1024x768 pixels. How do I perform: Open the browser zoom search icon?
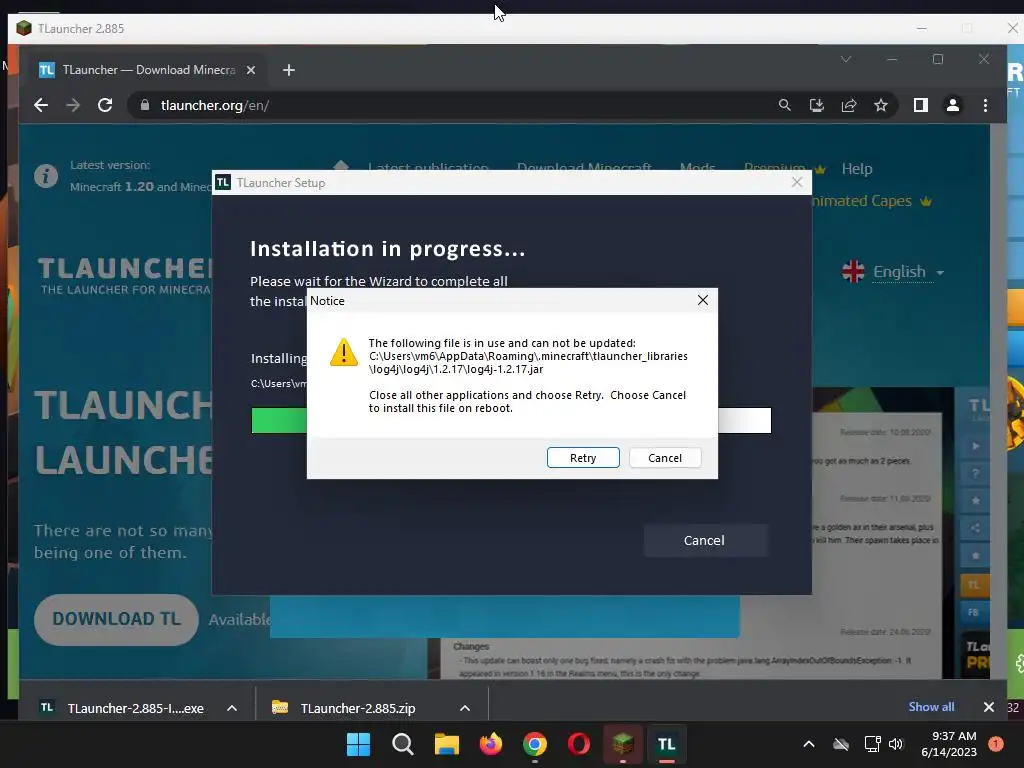point(785,105)
